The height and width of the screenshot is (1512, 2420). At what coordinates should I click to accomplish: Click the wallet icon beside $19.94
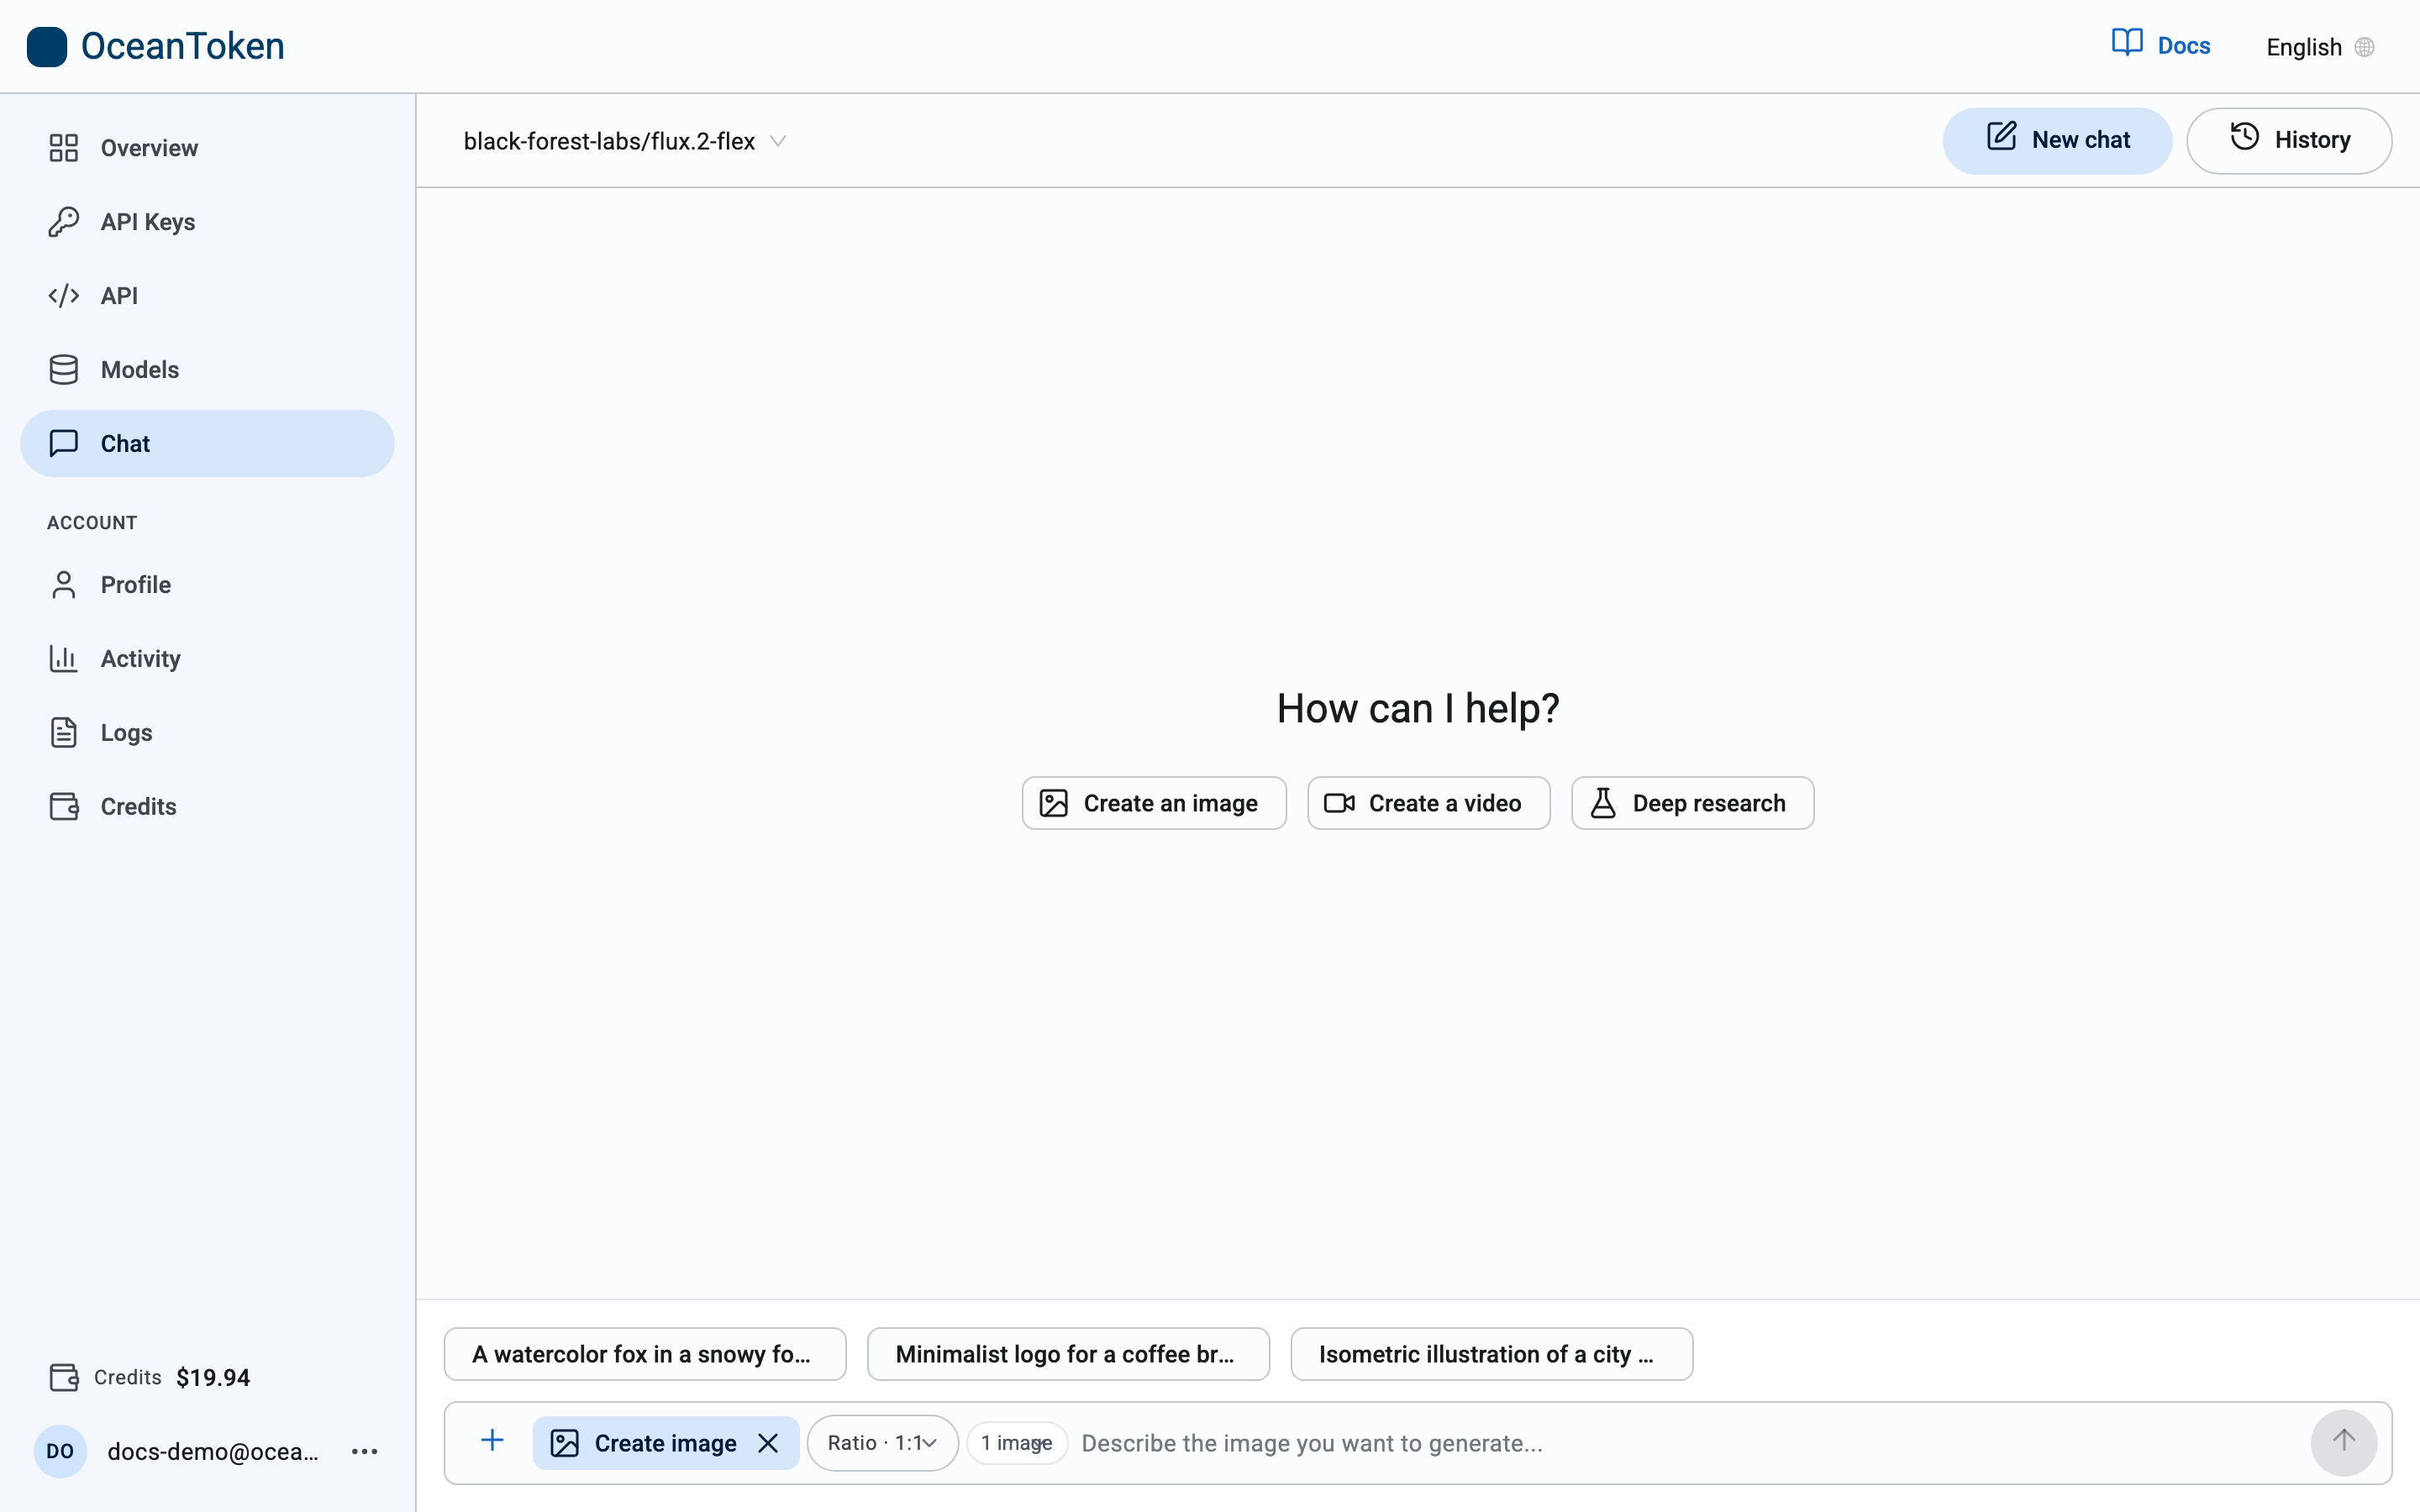tap(64, 1377)
